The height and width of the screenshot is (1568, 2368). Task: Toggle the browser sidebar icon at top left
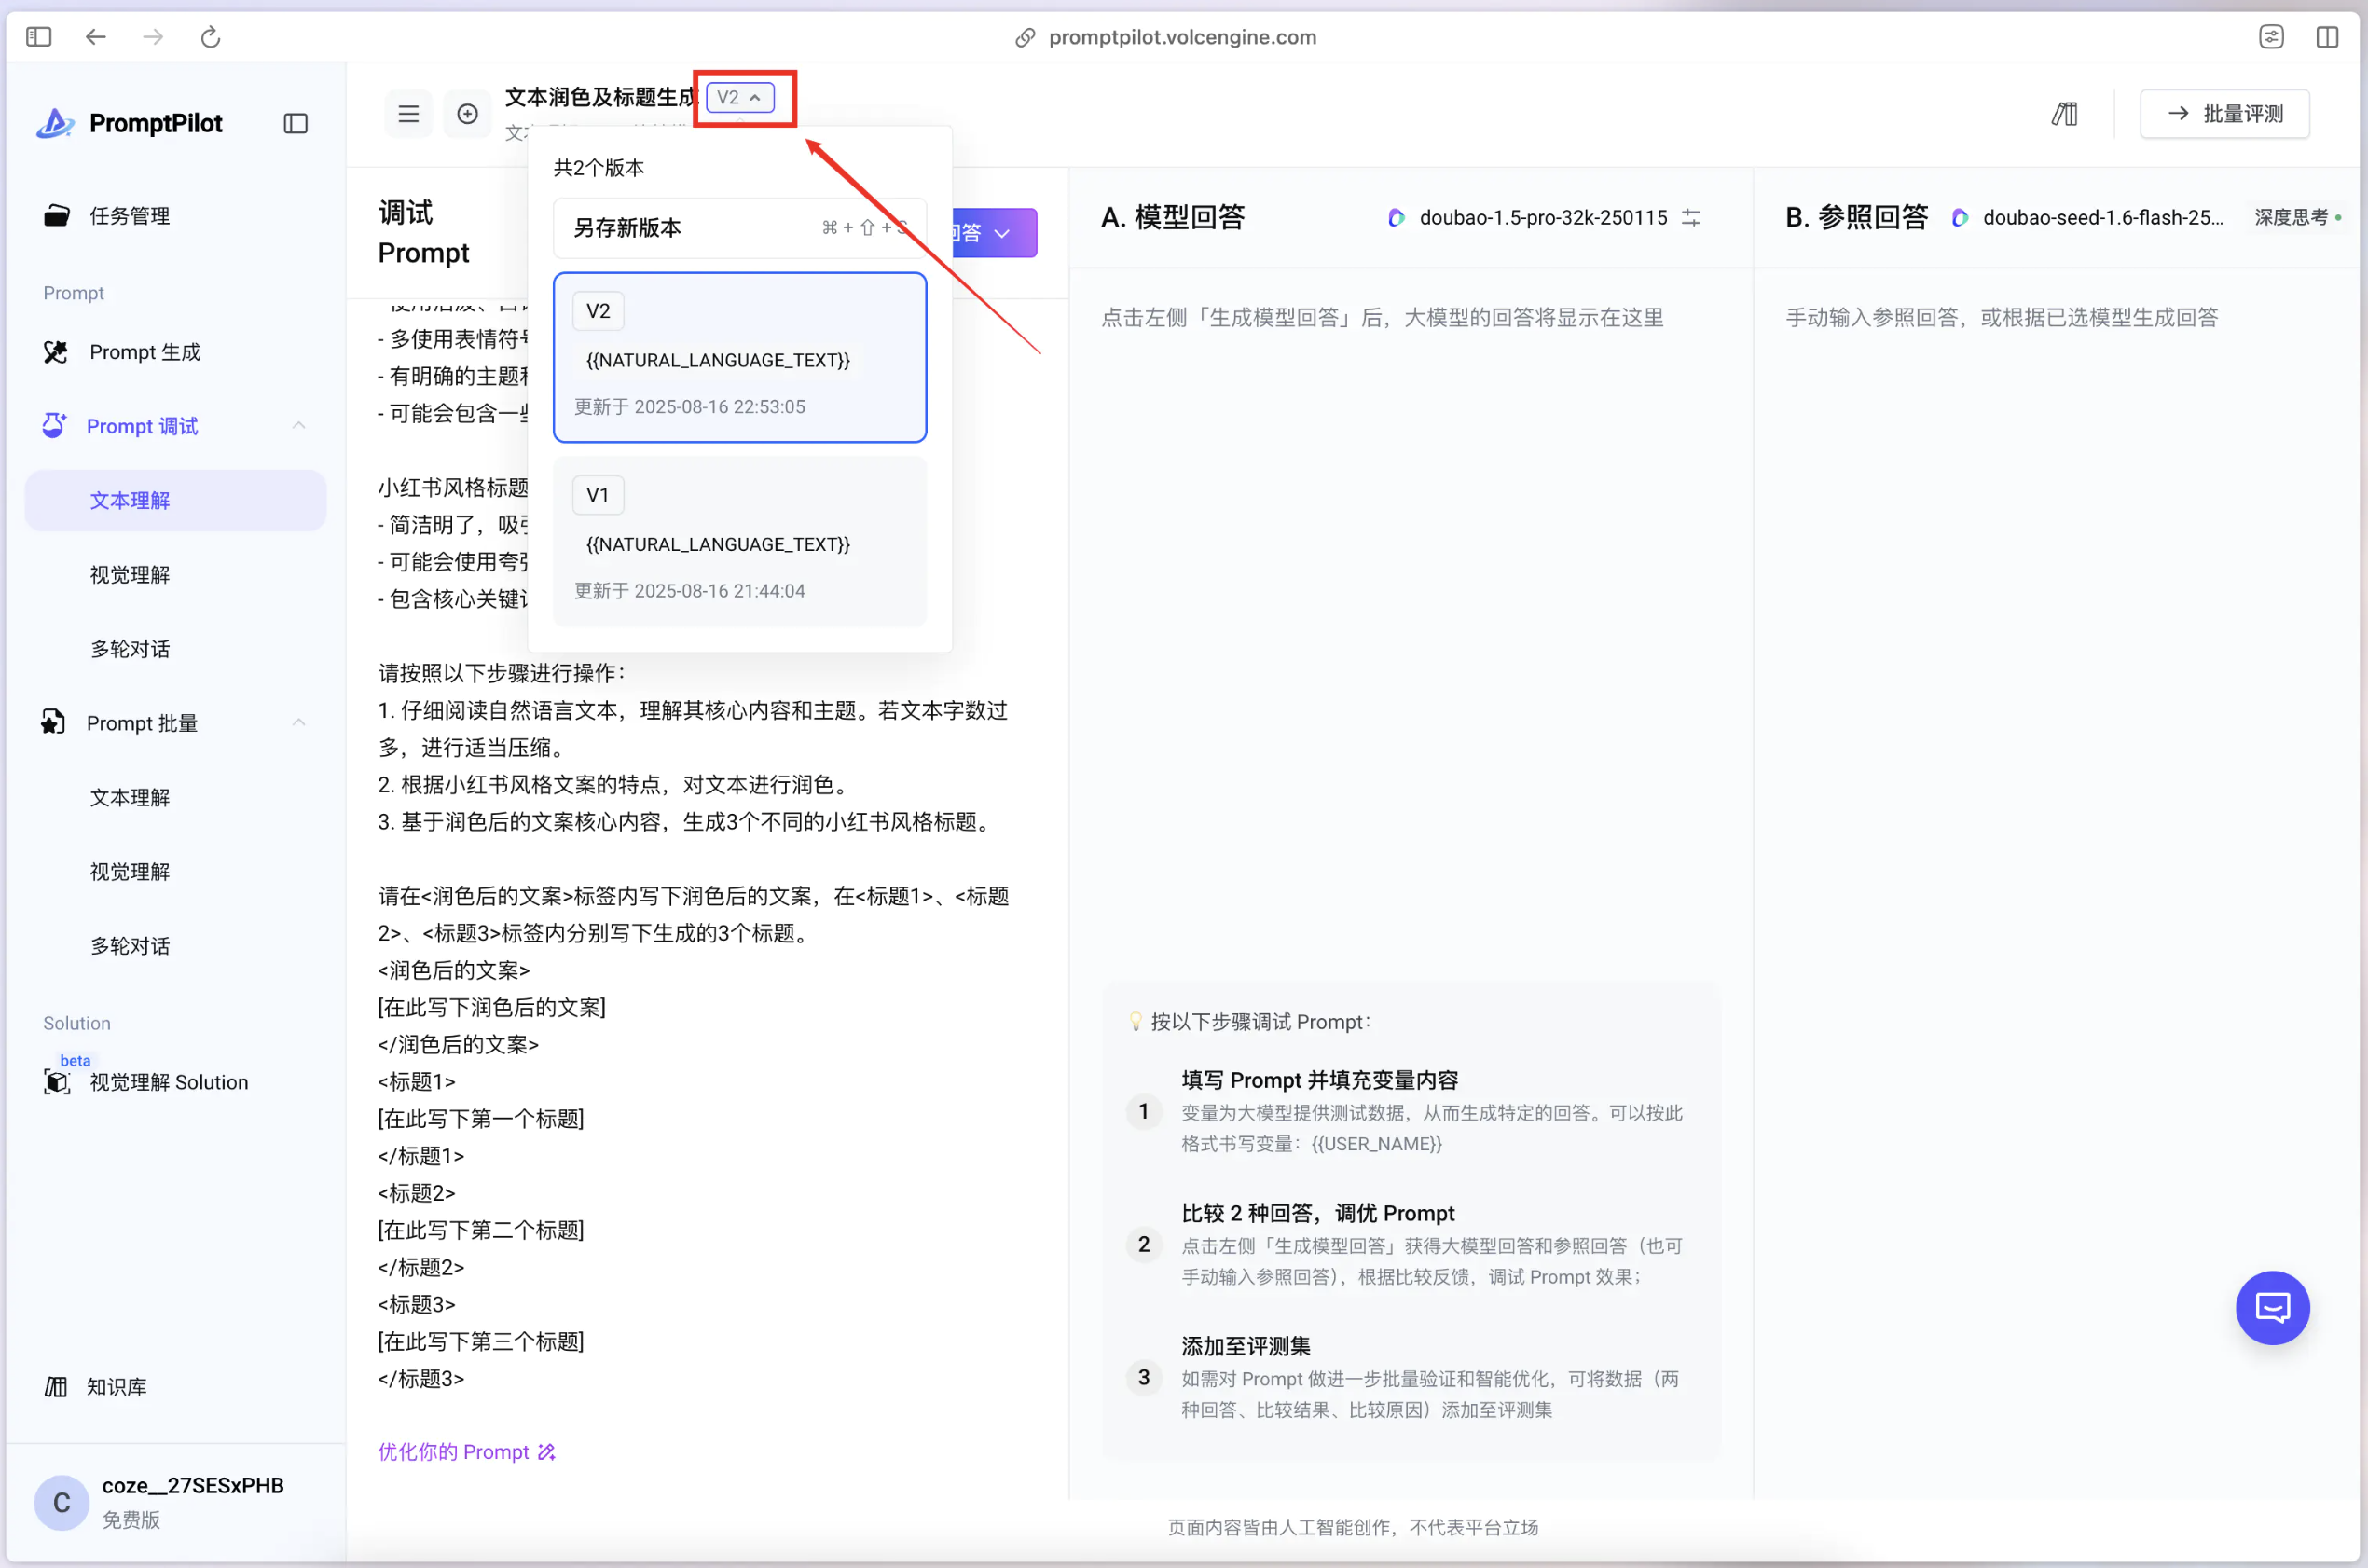coord(39,37)
